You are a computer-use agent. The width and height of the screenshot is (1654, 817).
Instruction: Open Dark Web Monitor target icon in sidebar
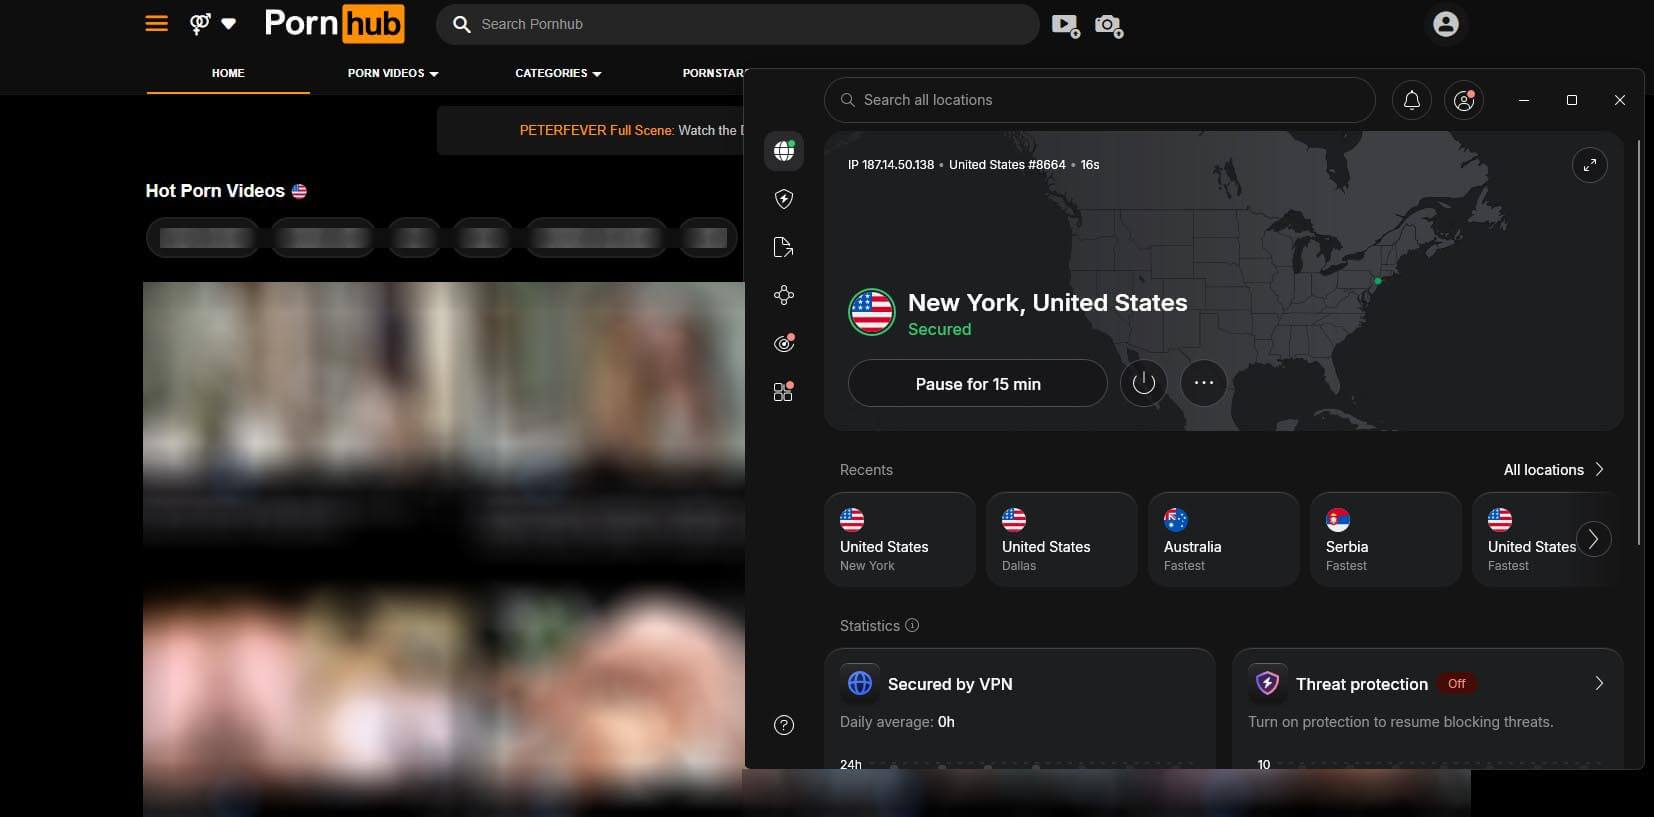click(x=784, y=343)
